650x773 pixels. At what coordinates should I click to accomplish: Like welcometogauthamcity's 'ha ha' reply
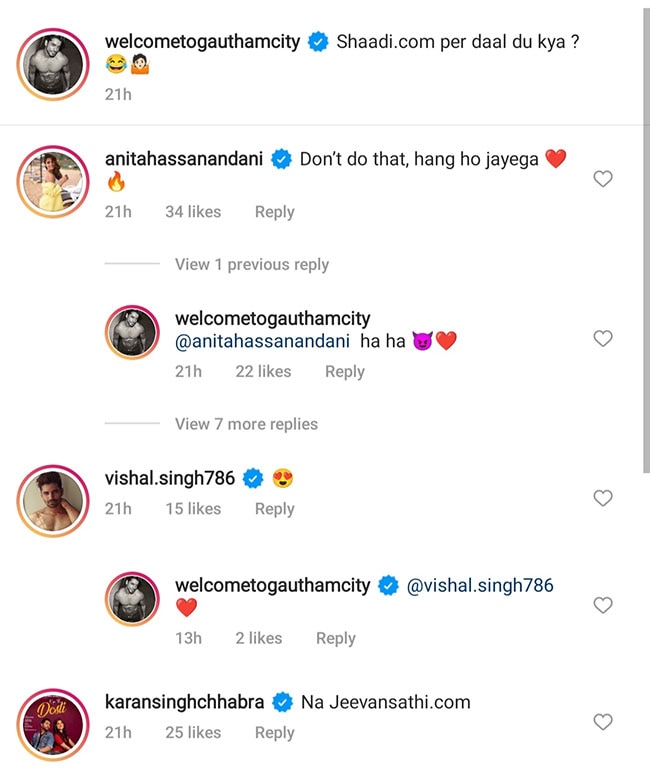pos(603,339)
